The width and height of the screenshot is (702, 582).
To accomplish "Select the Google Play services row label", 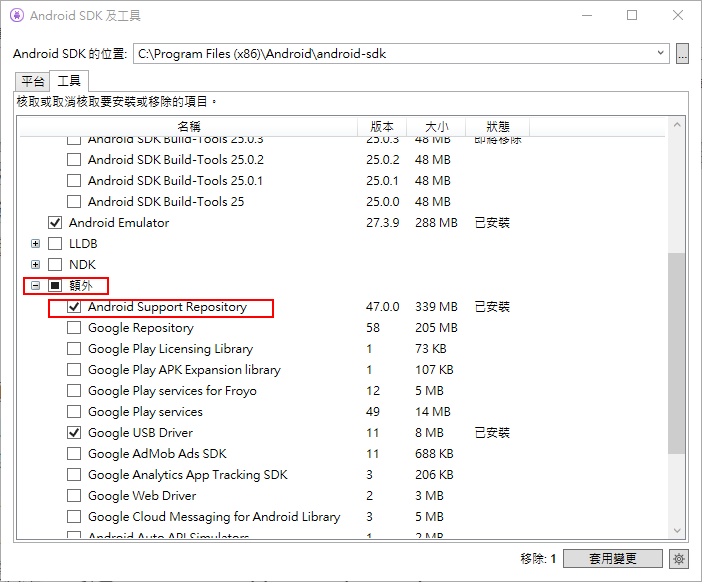I will pos(145,411).
